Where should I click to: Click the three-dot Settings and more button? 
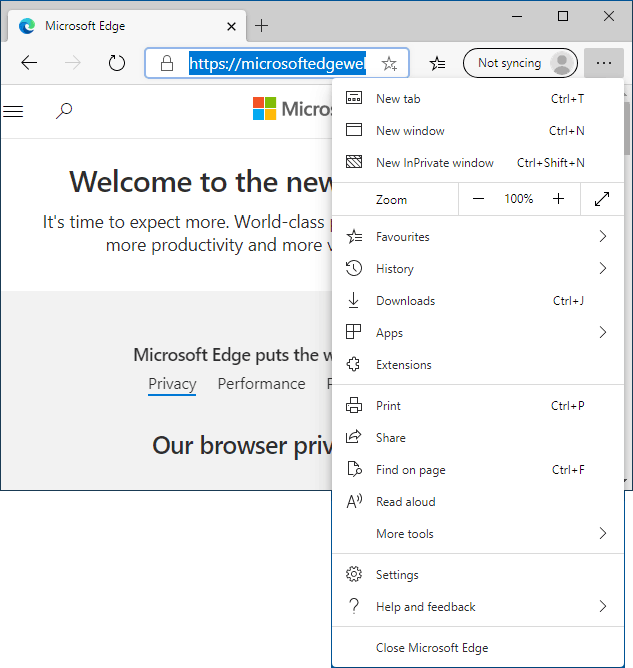[604, 63]
